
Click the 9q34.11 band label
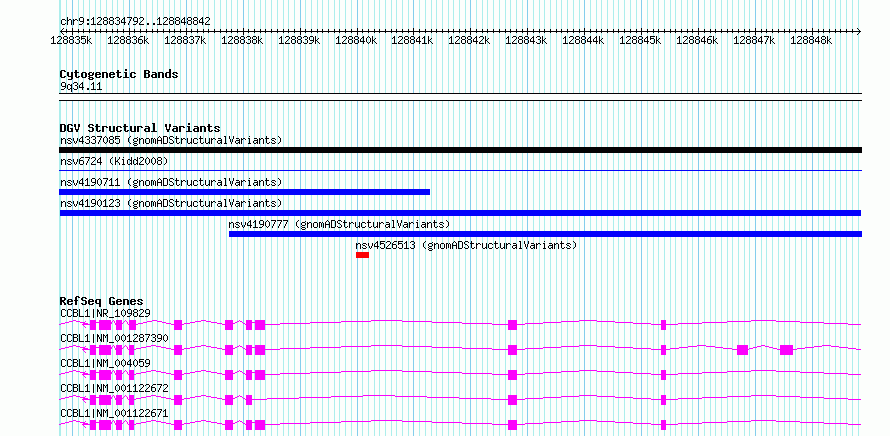pos(81,87)
